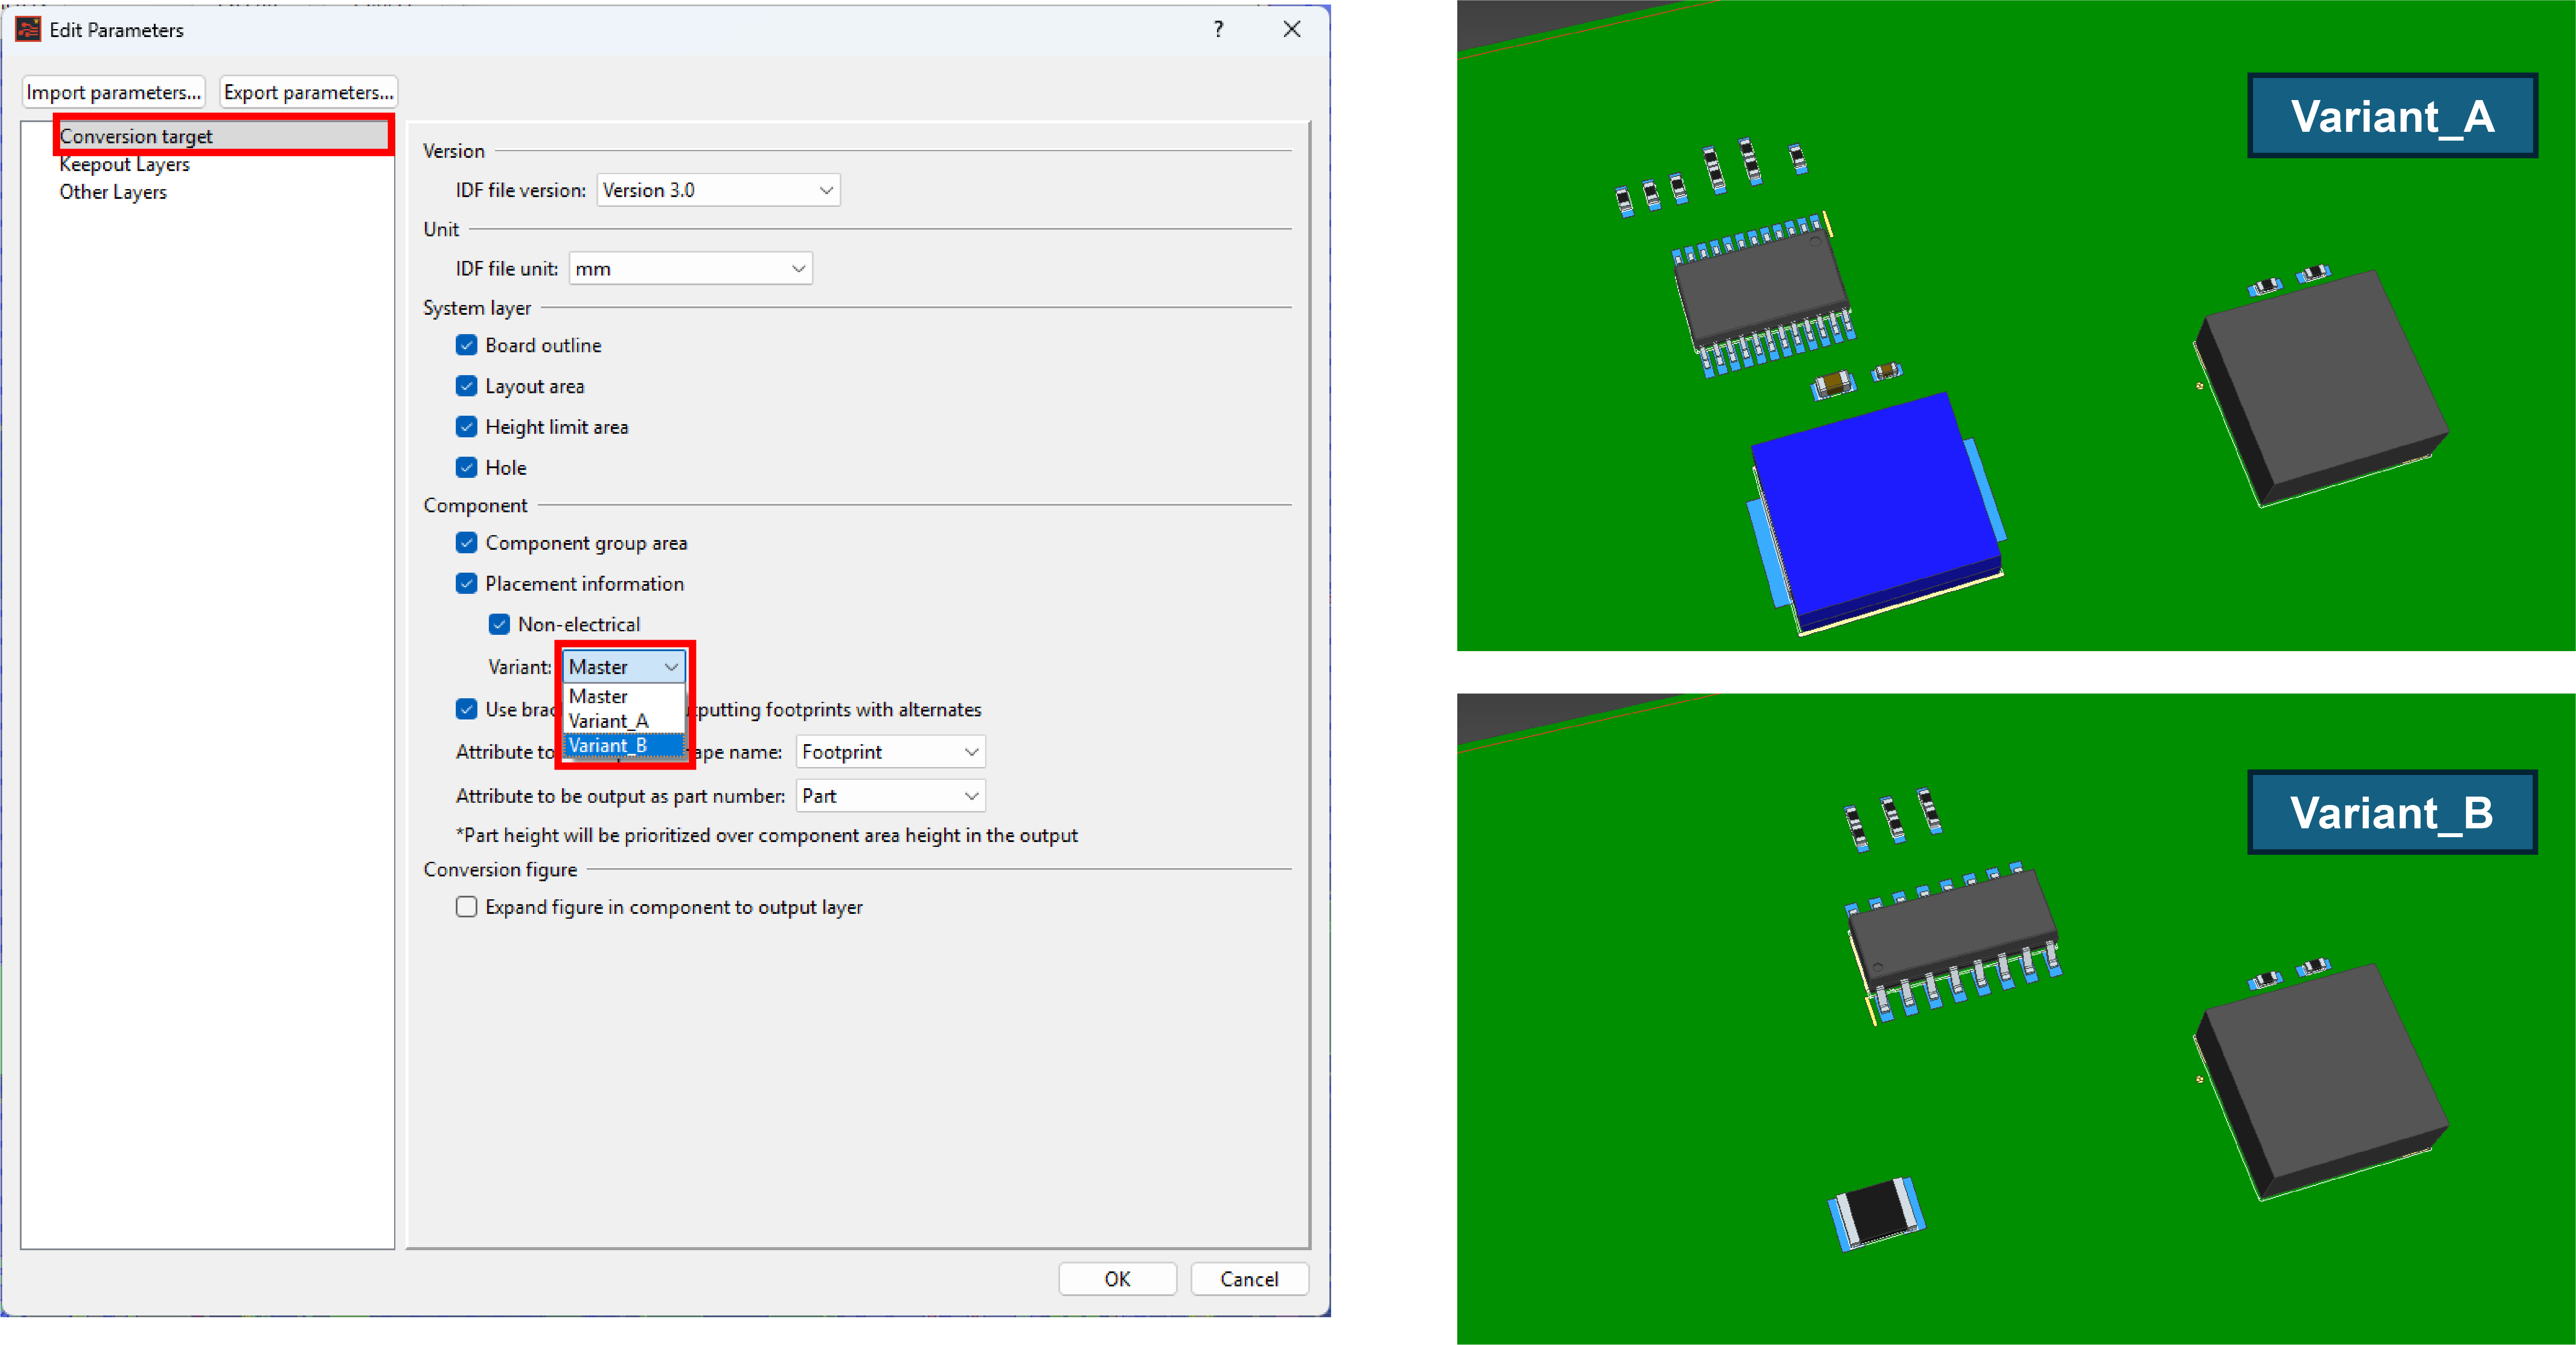Viewport: 2576px width, 1345px height.
Task: Open the shape name Footprint dropdown
Action: 890,752
